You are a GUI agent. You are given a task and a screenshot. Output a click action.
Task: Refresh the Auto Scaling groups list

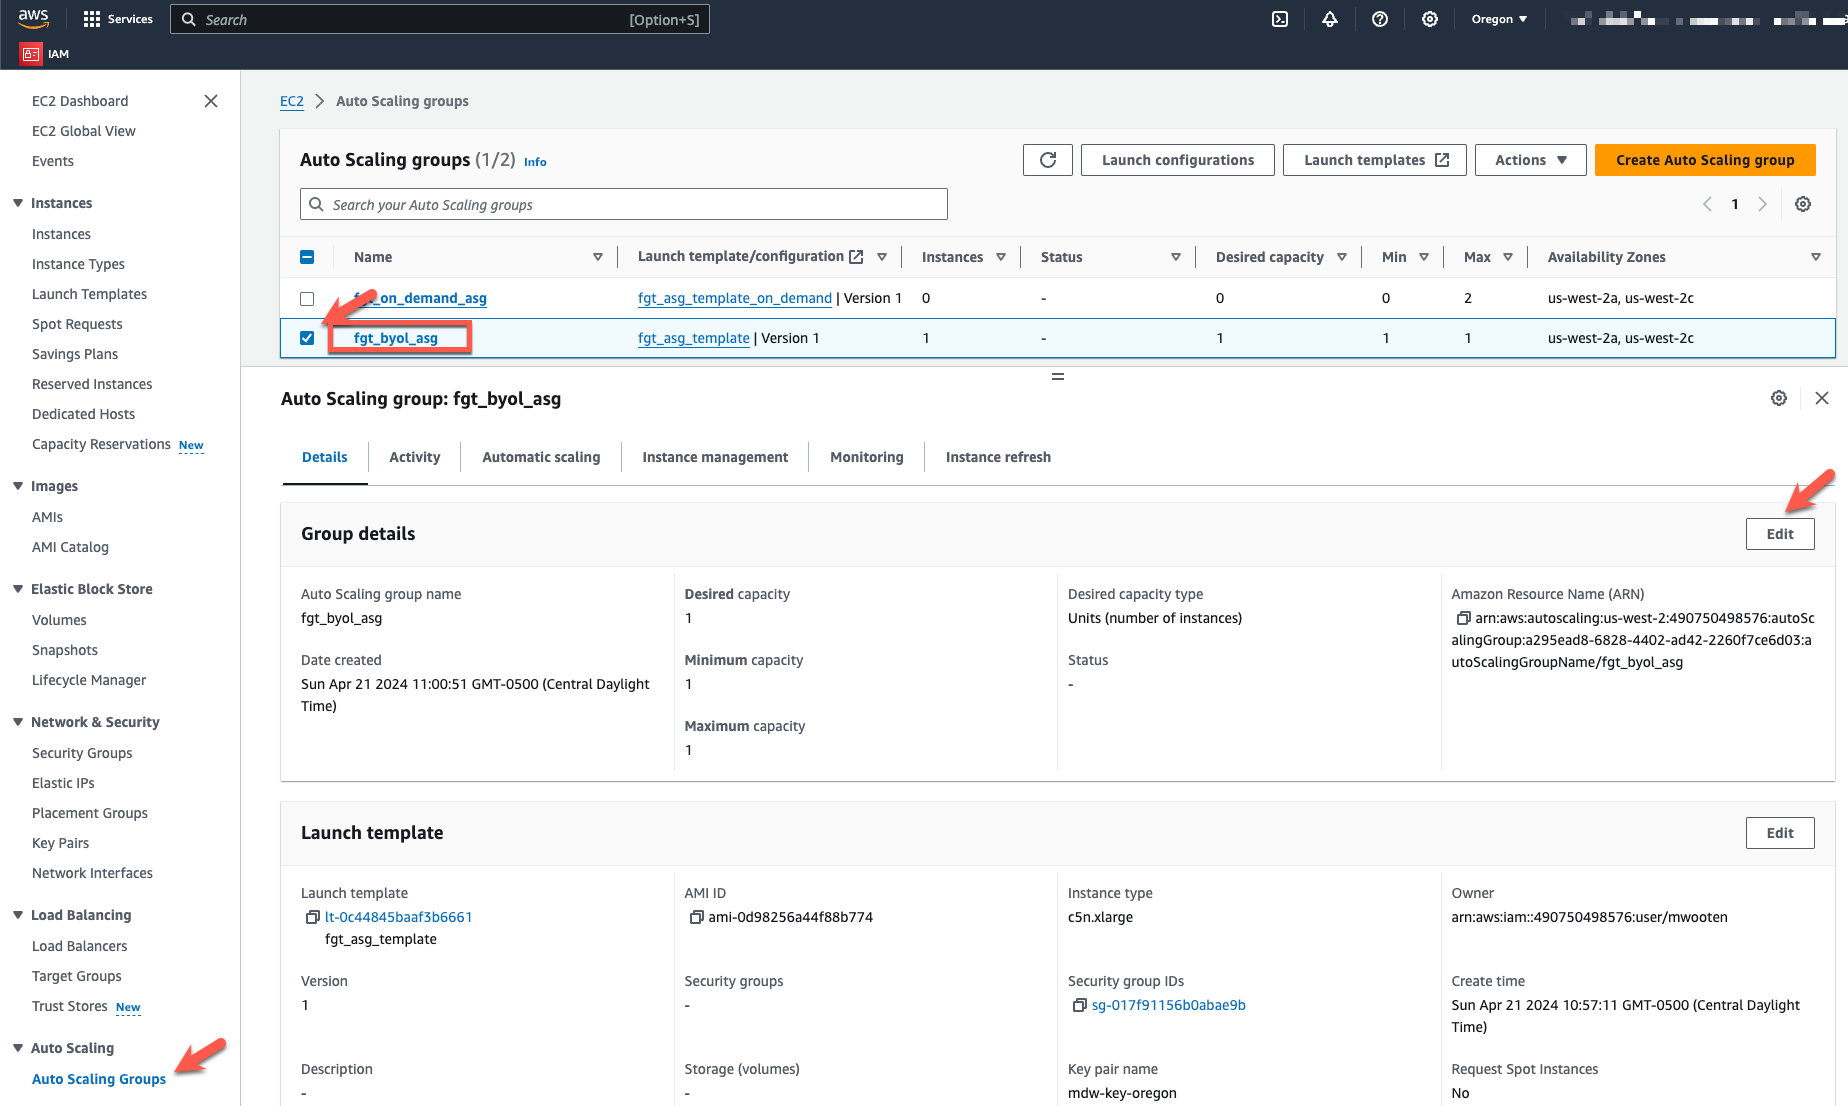click(x=1048, y=160)
